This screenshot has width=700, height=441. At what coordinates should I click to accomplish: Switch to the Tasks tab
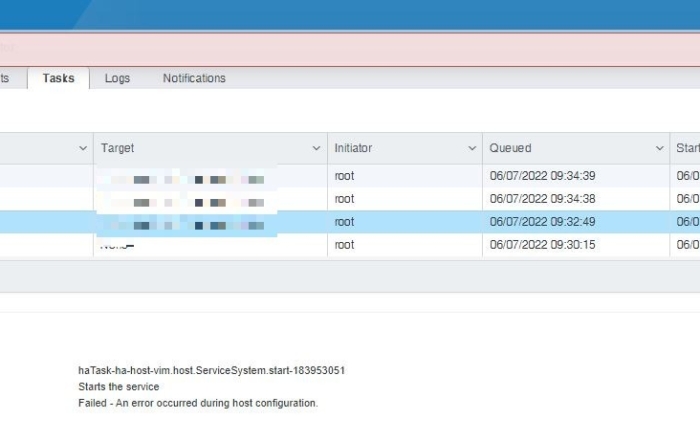coord(58,78)
